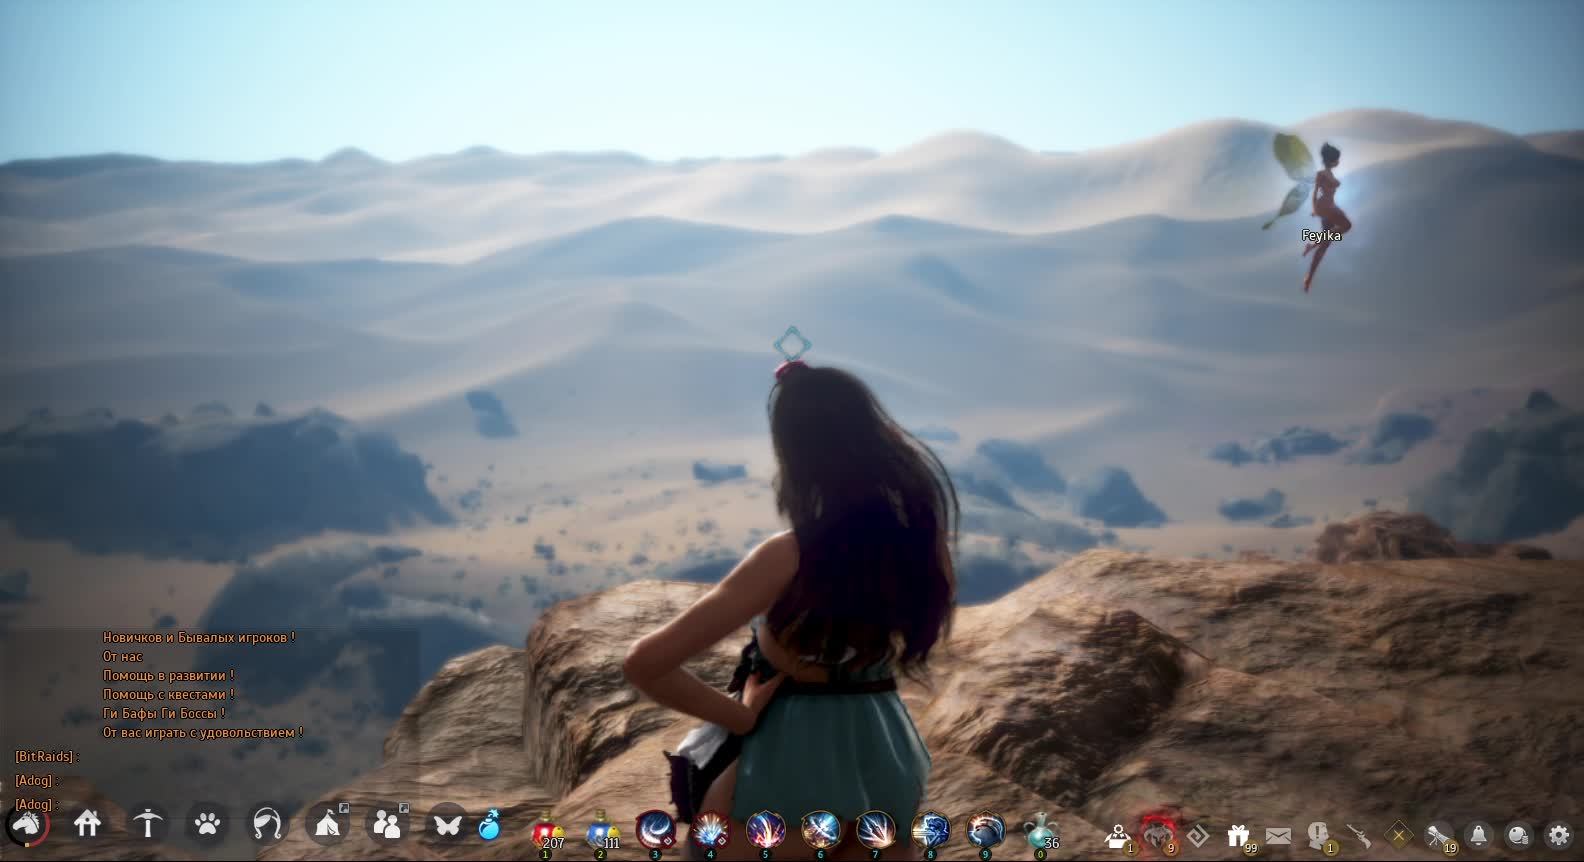Open the gear settings icon
The width and height of the screenshot is (1584, 862).
point(1559,836)
